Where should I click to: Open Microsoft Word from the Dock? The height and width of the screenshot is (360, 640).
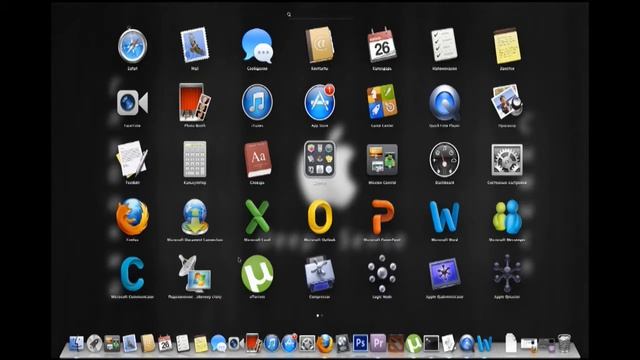[484, 344]
